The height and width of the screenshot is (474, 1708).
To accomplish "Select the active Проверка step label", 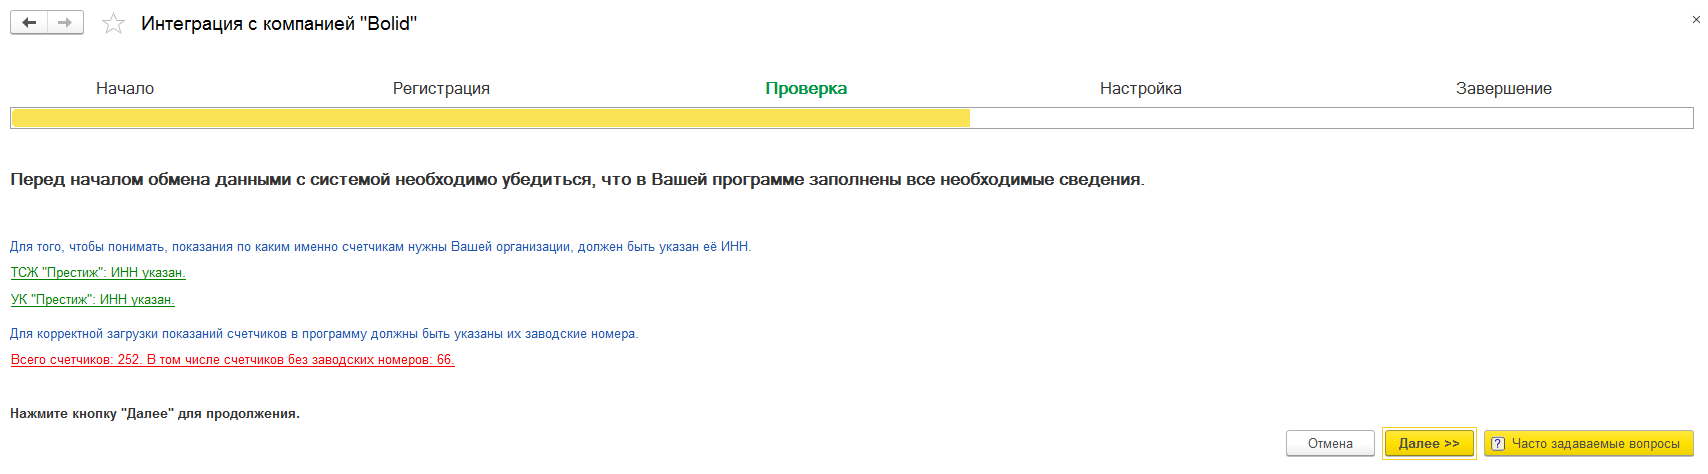I will [806, 88].
